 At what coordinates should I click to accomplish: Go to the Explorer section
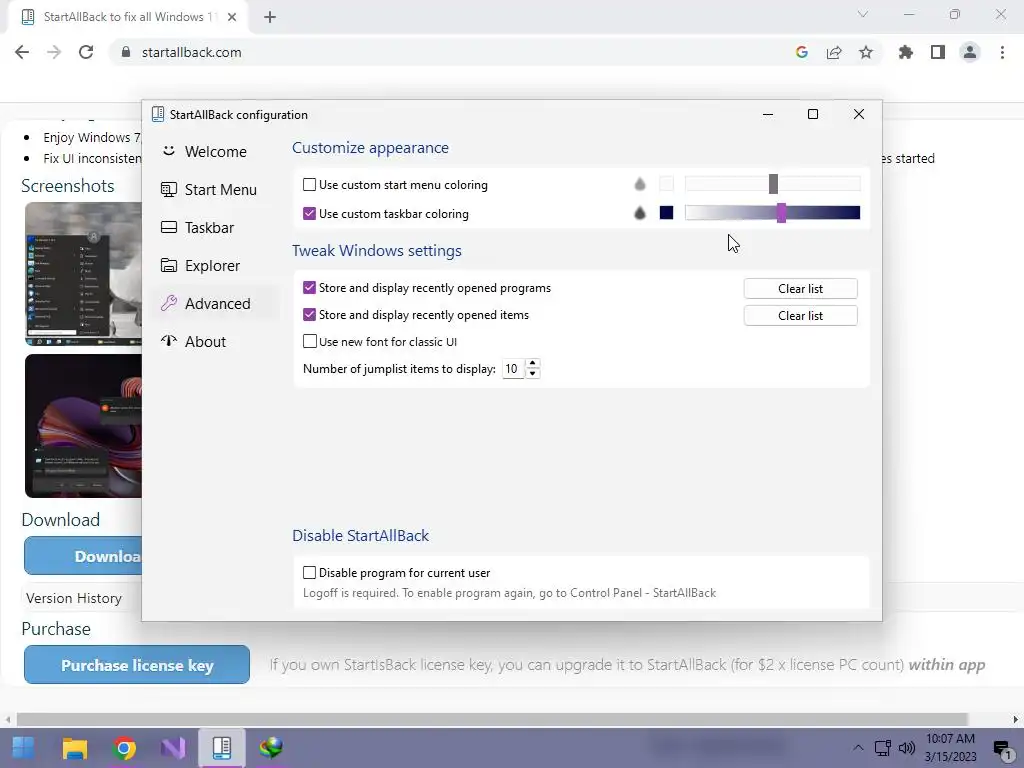[216, 265]
